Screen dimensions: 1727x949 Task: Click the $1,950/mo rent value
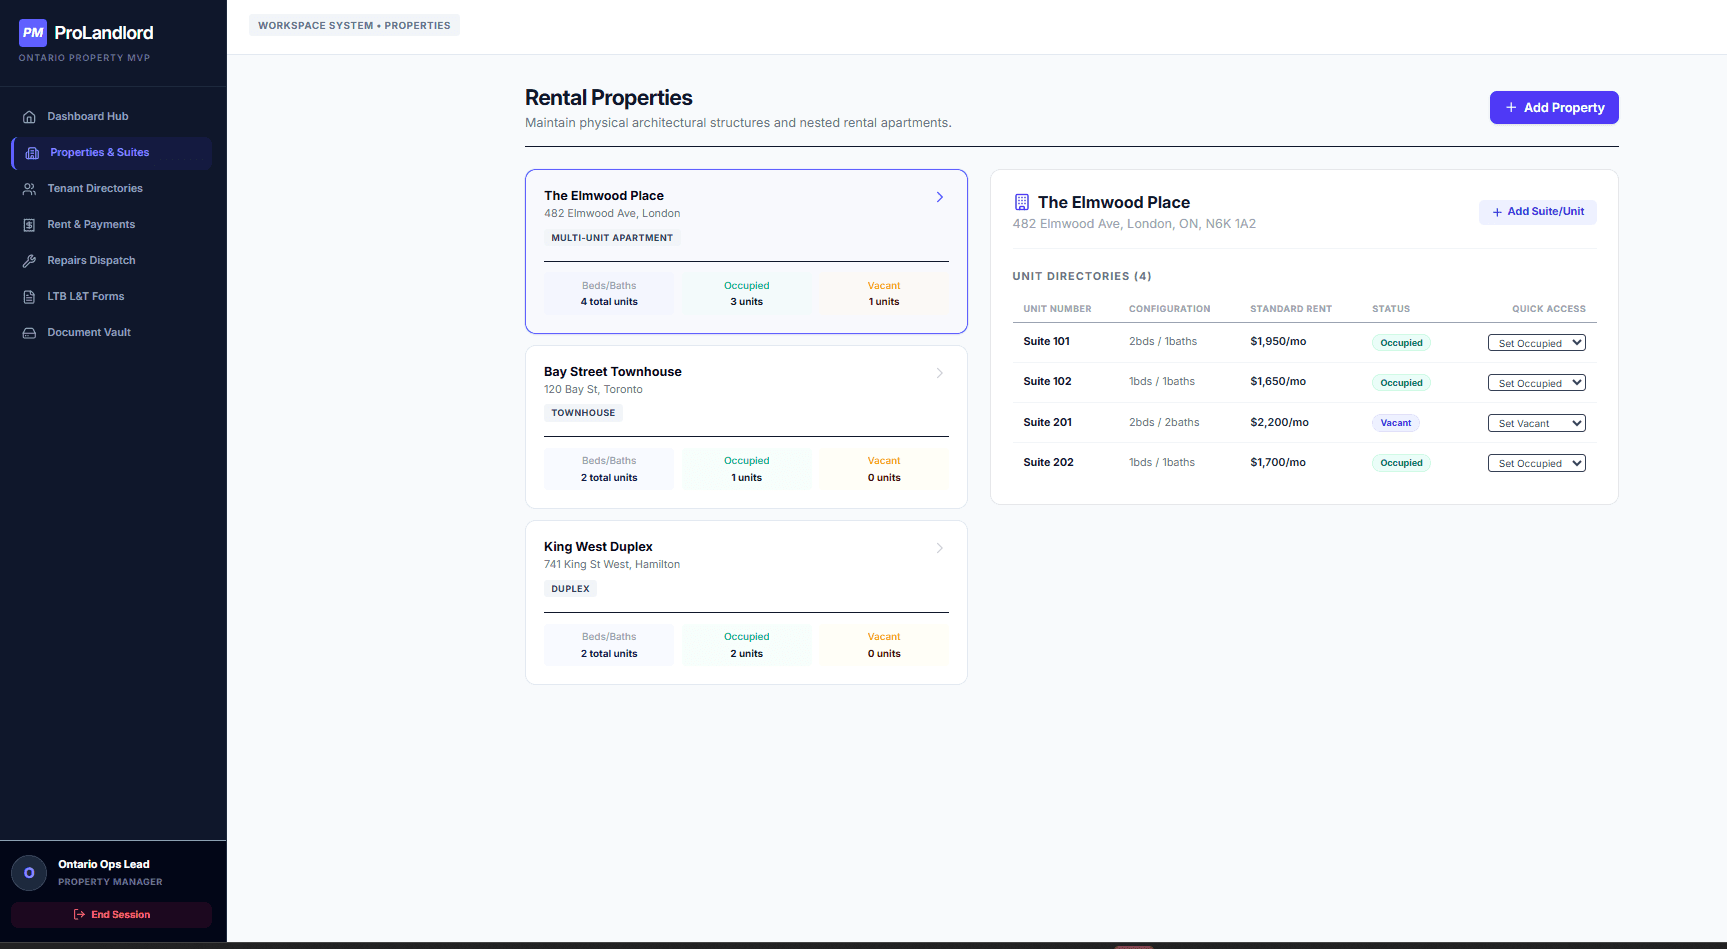pyautogui.click(x=1278, y=342)
